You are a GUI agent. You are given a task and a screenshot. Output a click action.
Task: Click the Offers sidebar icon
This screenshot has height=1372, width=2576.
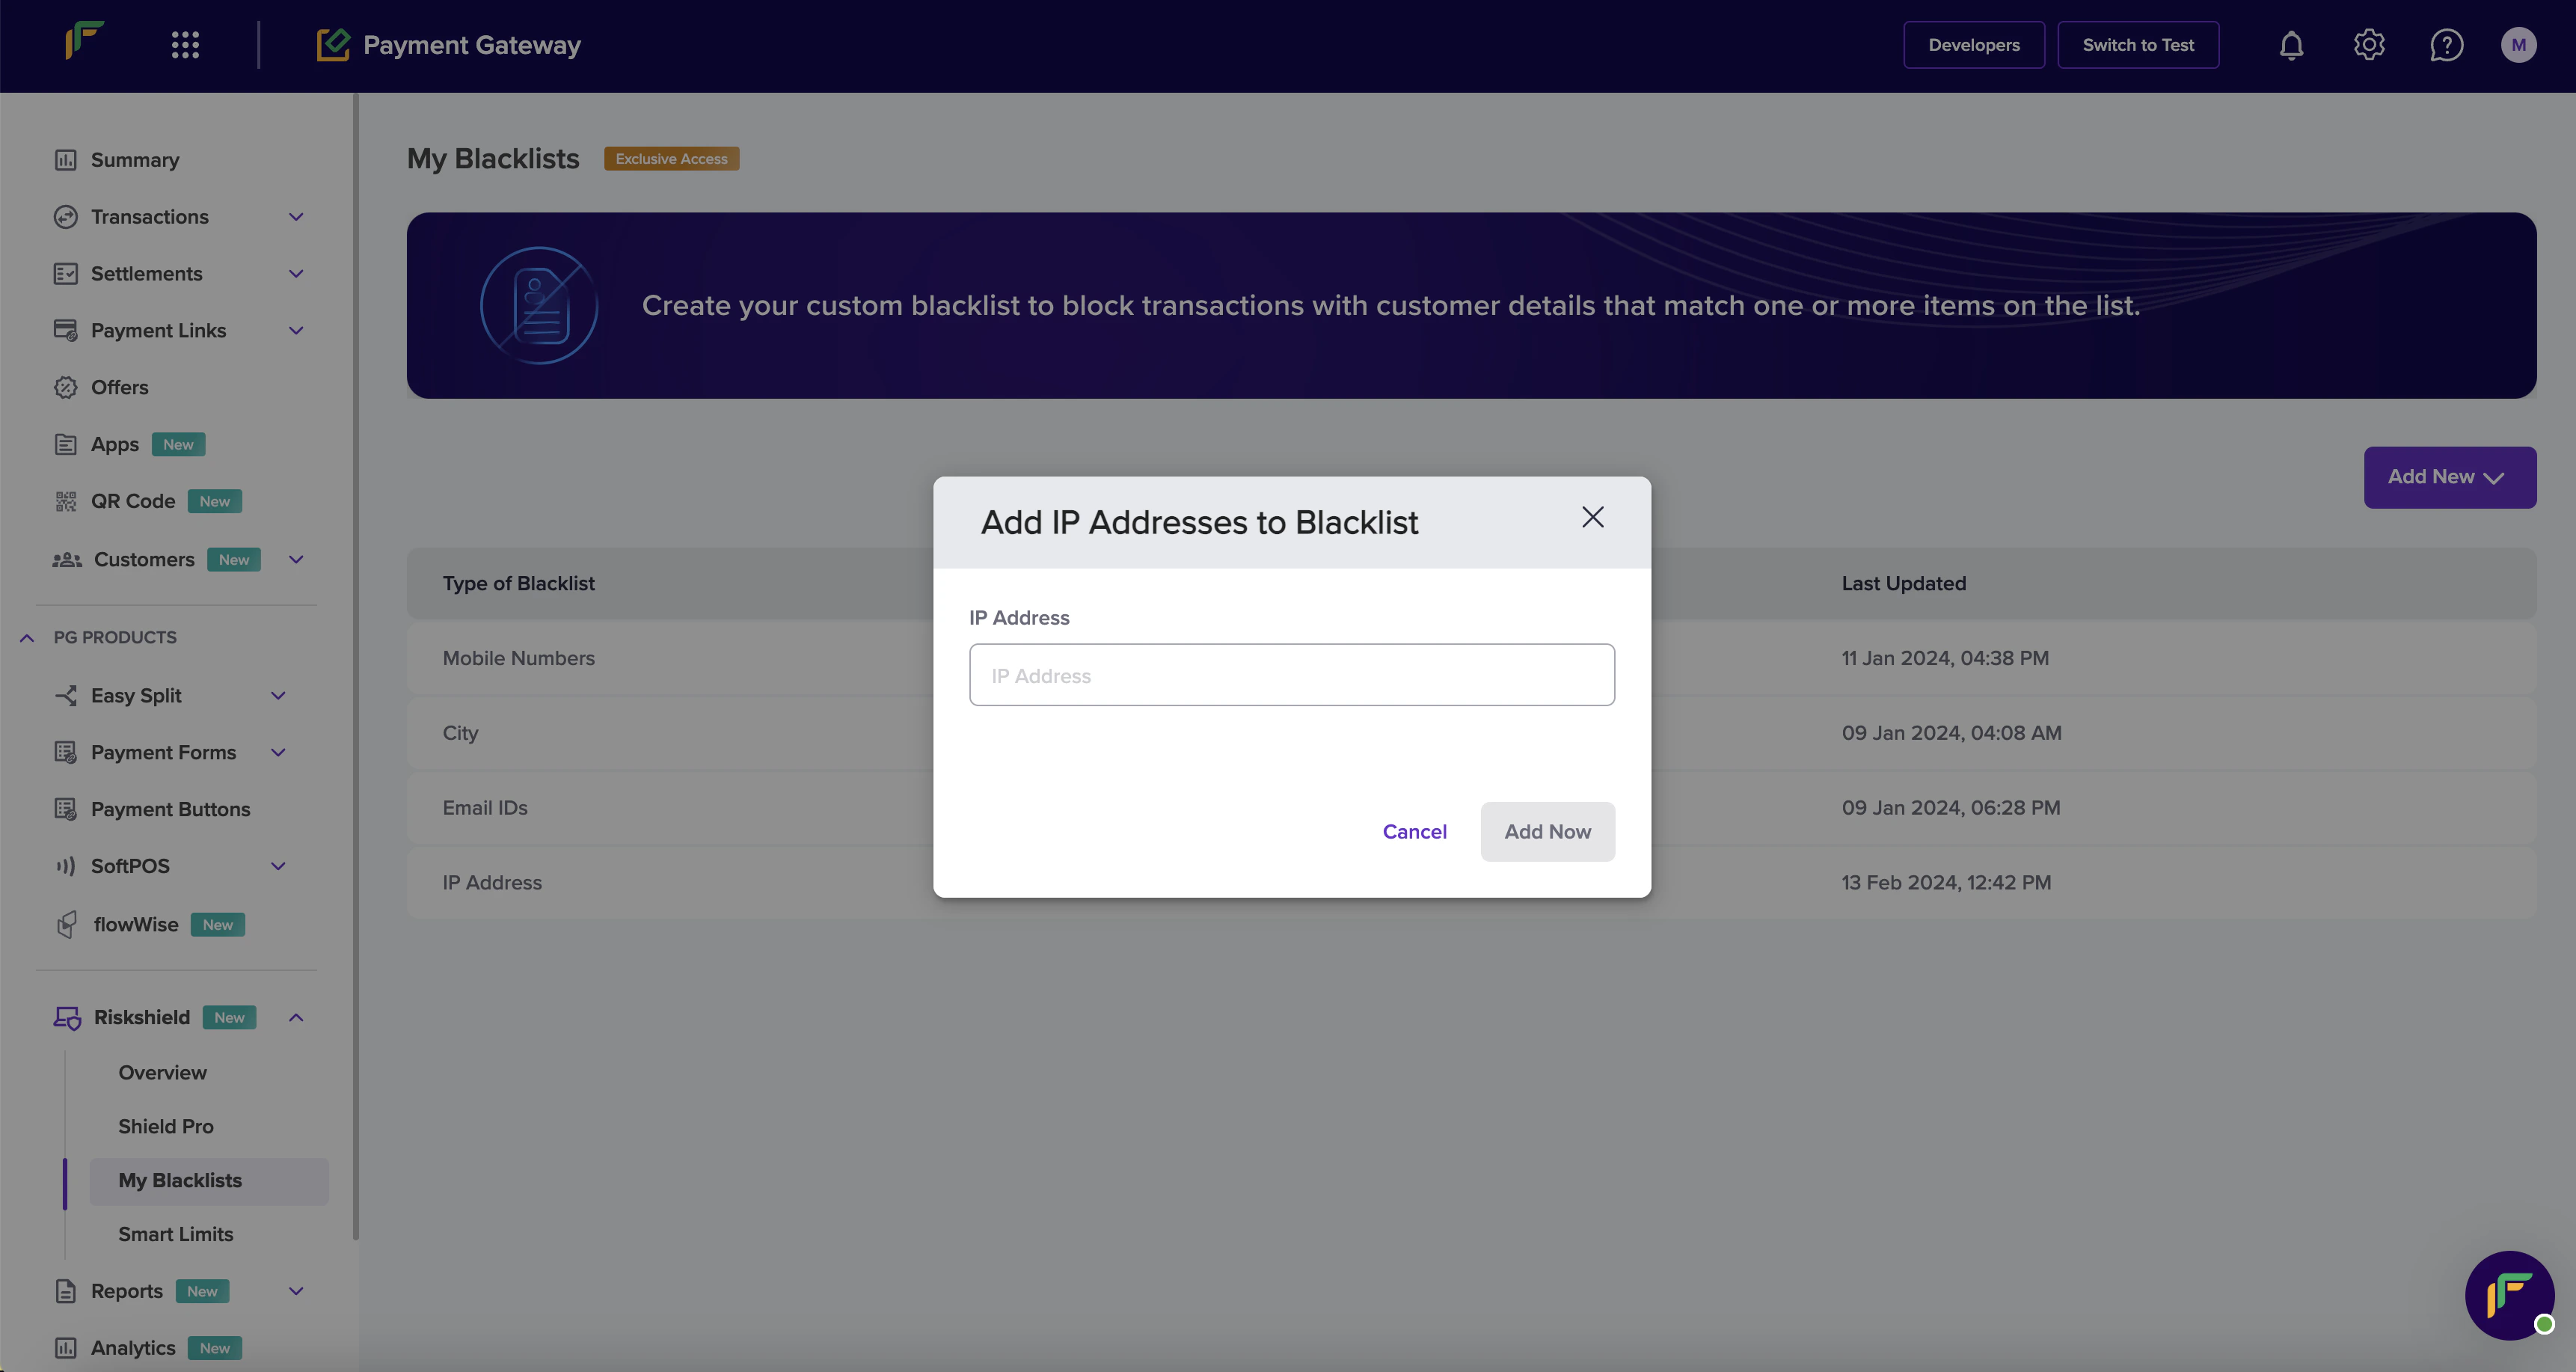66,387
